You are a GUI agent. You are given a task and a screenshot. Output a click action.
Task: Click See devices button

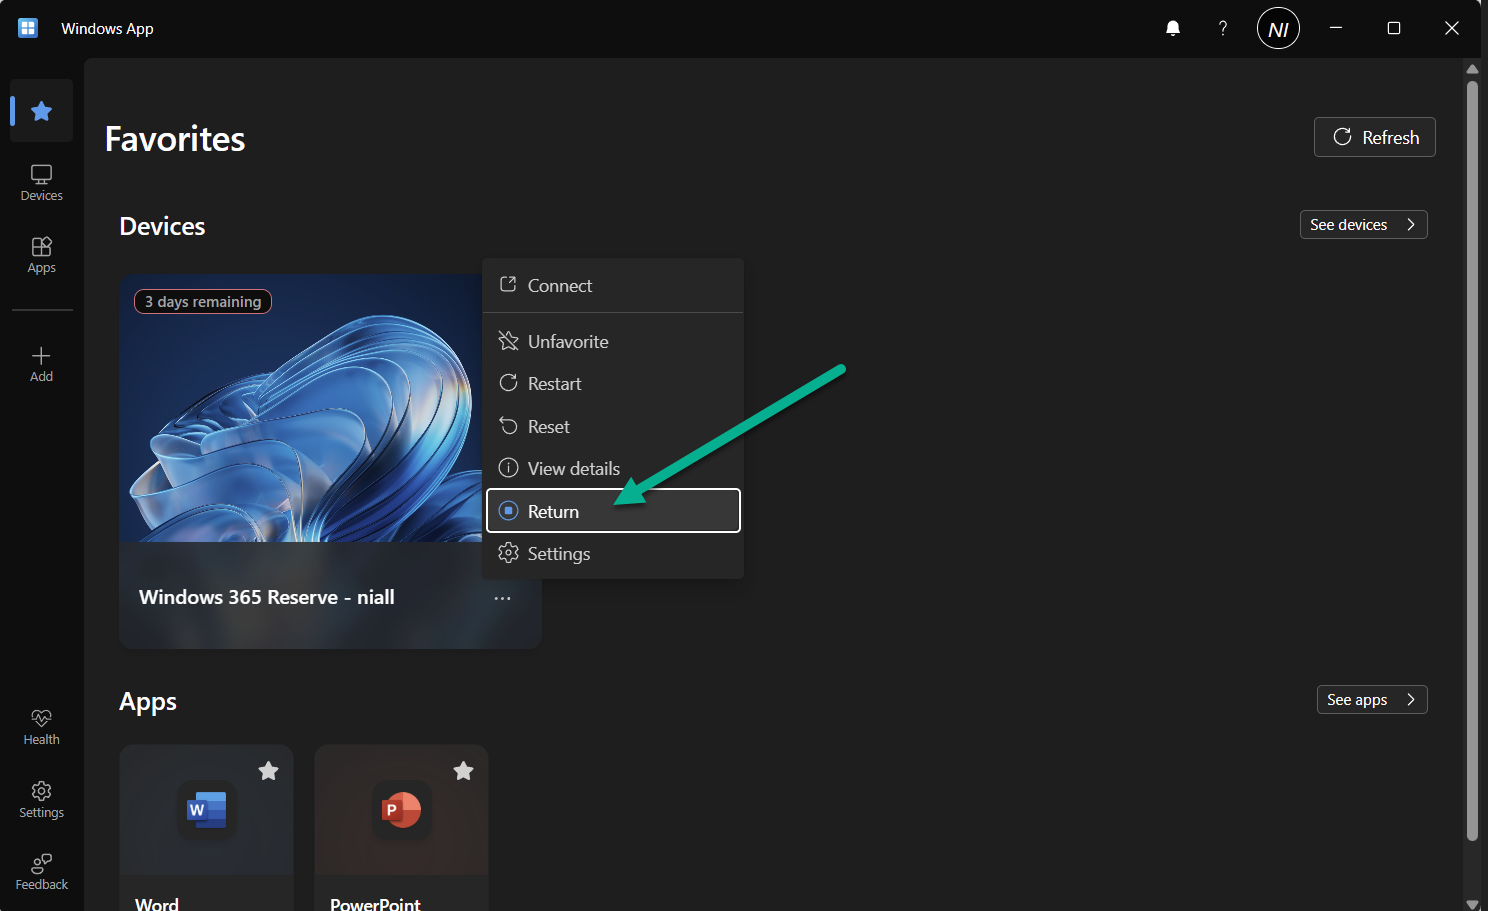tap(1363, 225)
